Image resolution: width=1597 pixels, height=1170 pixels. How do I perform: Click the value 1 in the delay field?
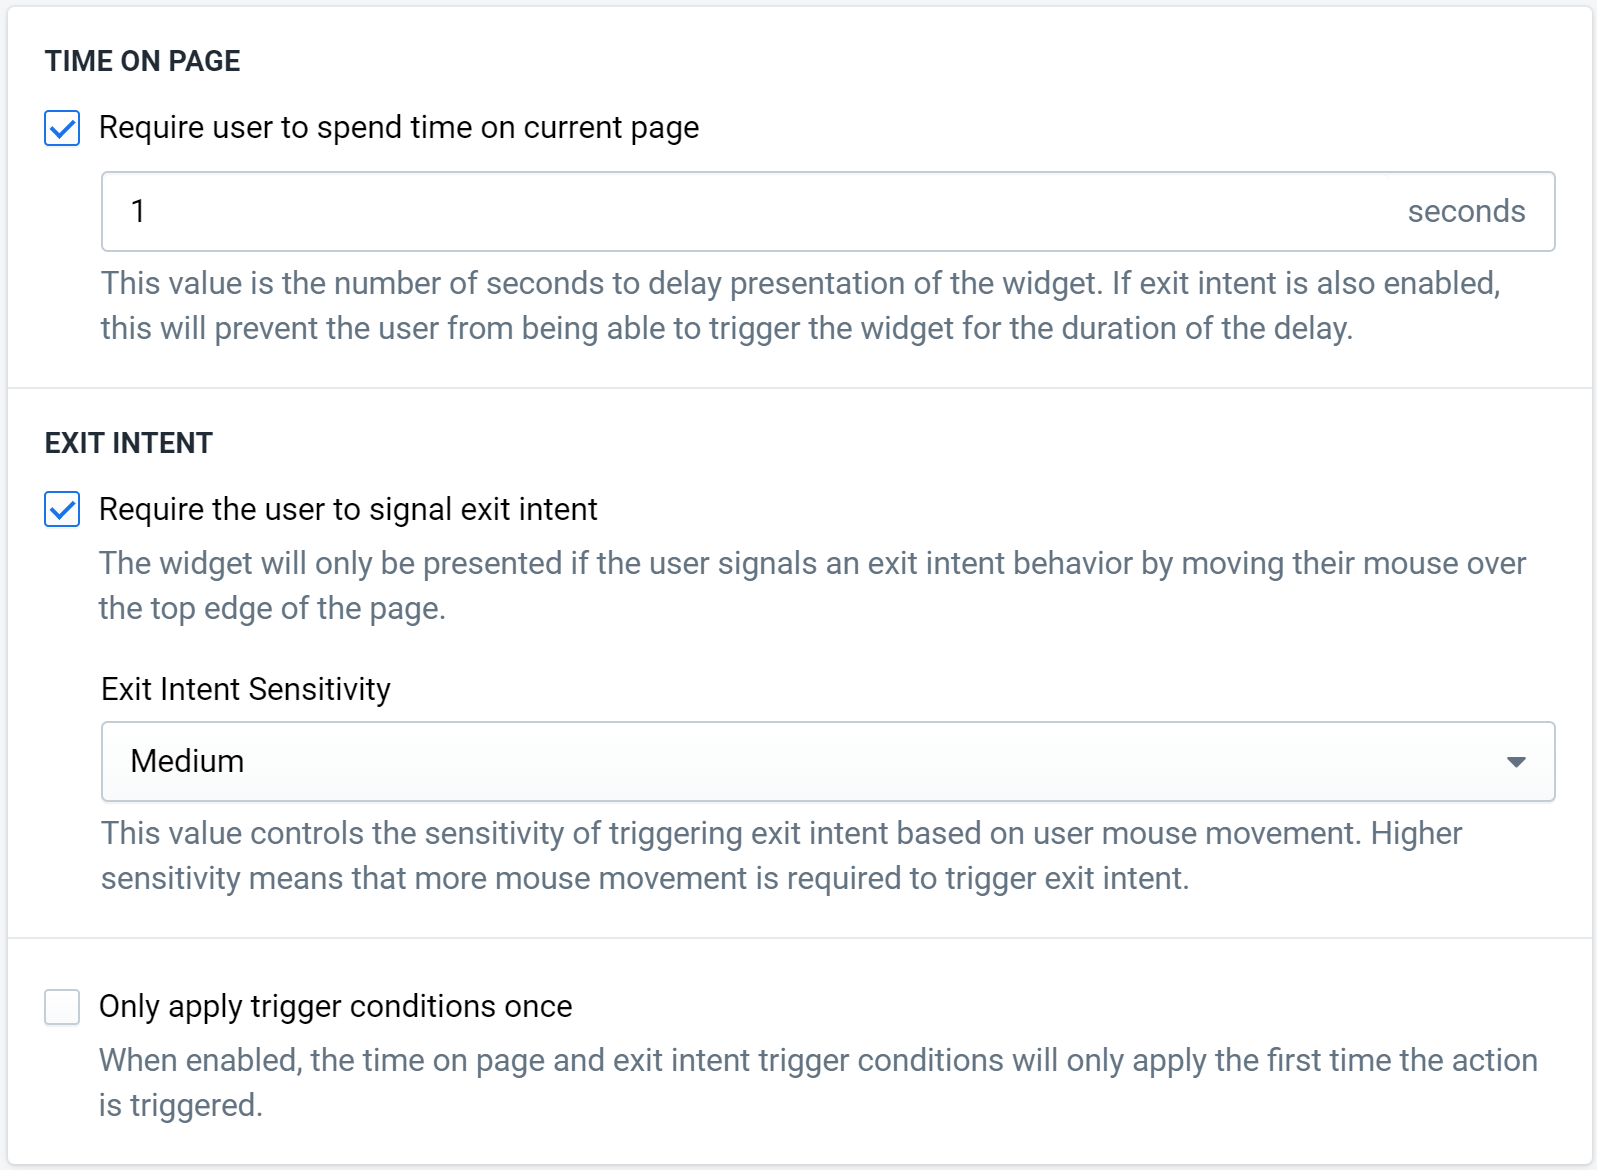click(x=138, y=211)
